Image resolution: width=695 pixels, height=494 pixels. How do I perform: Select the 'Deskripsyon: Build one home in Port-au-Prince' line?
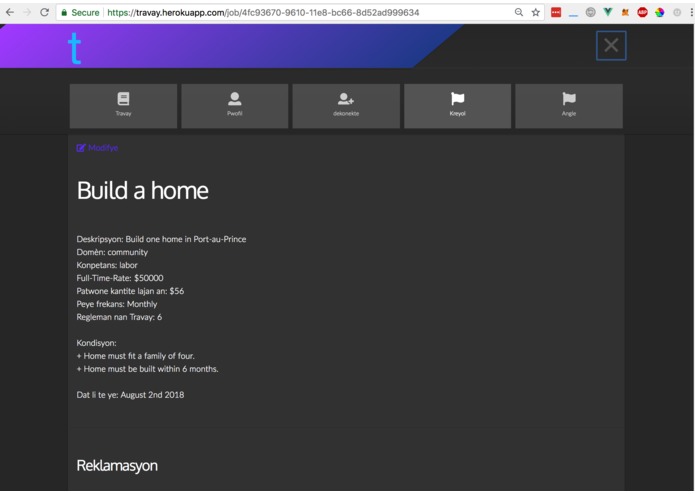click(x=161, y=239)
